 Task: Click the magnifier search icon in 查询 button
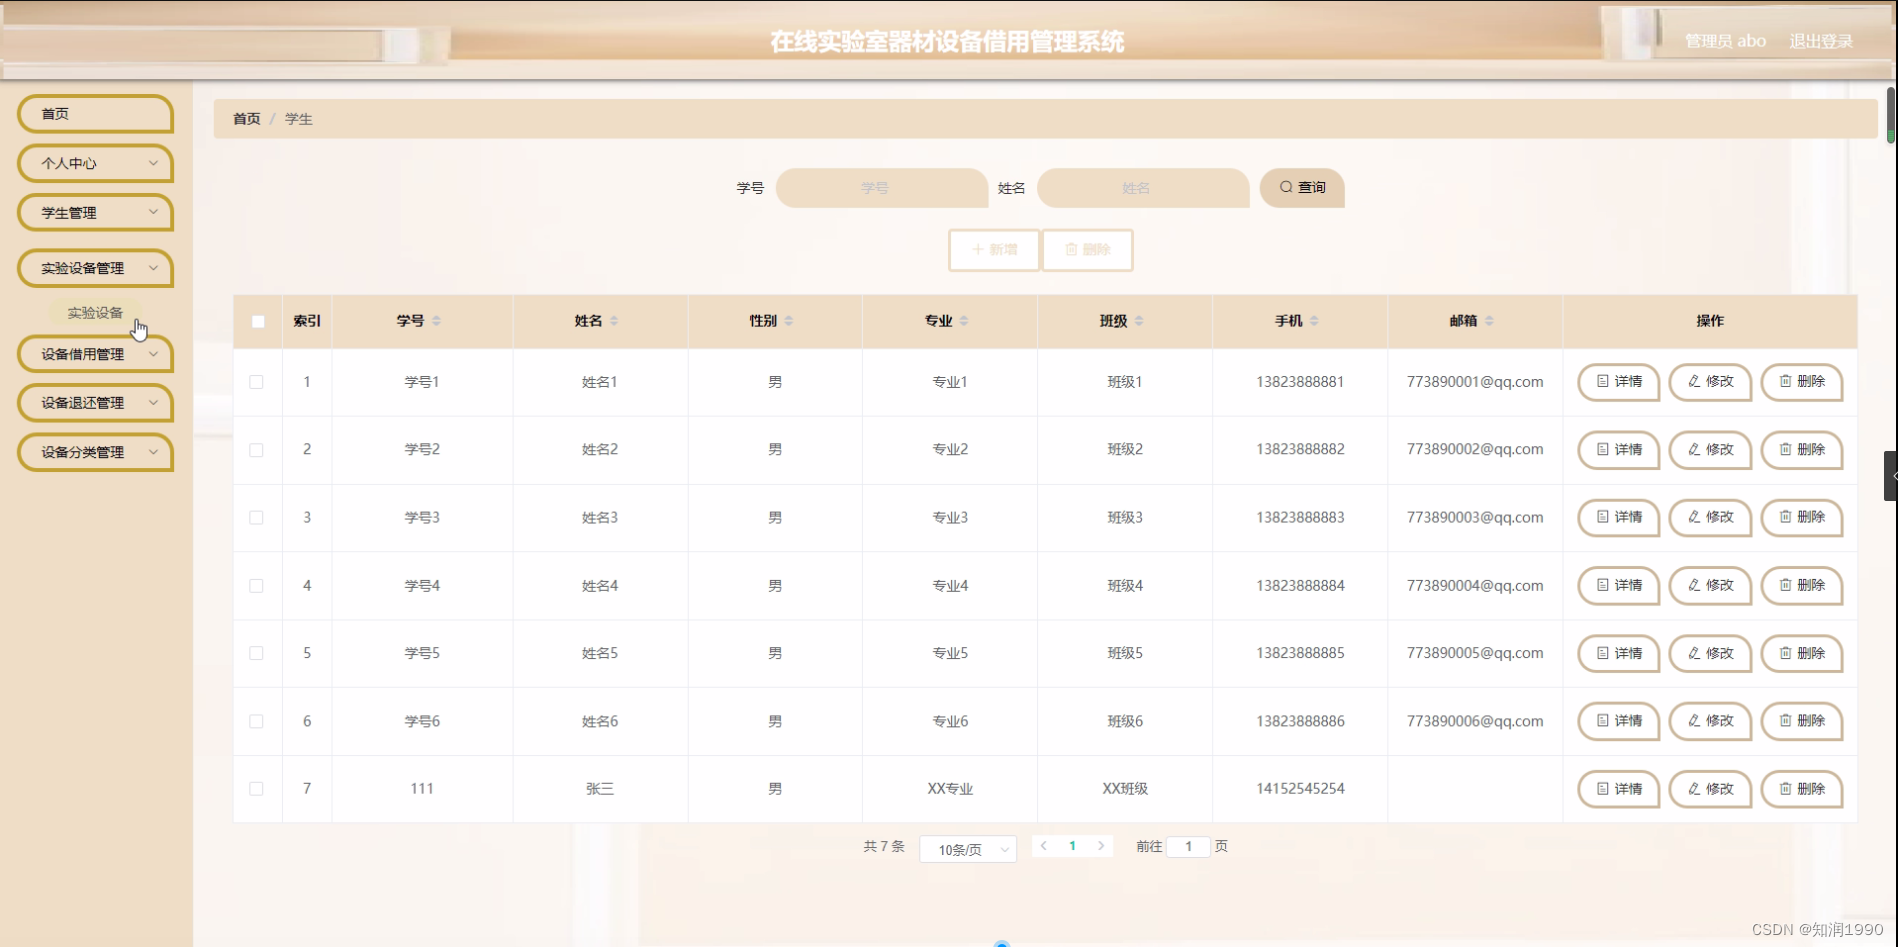(x=1288, y=187)
